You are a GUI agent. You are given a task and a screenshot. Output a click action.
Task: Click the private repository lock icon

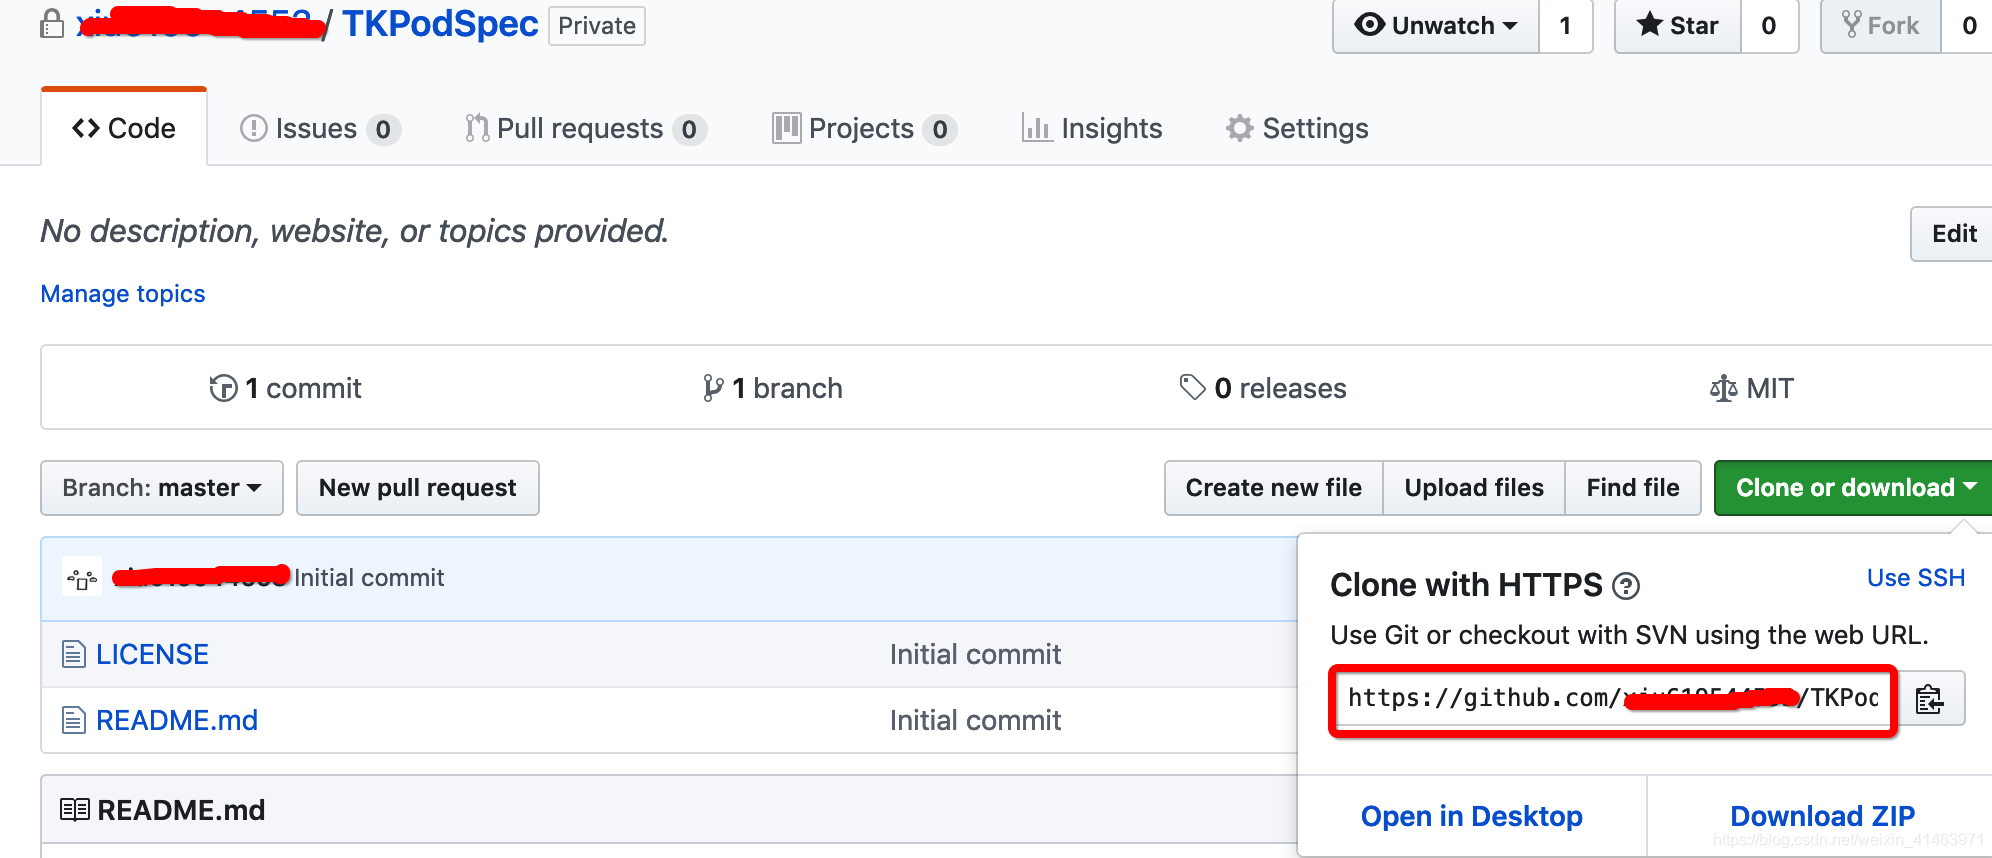click(52, 23)
